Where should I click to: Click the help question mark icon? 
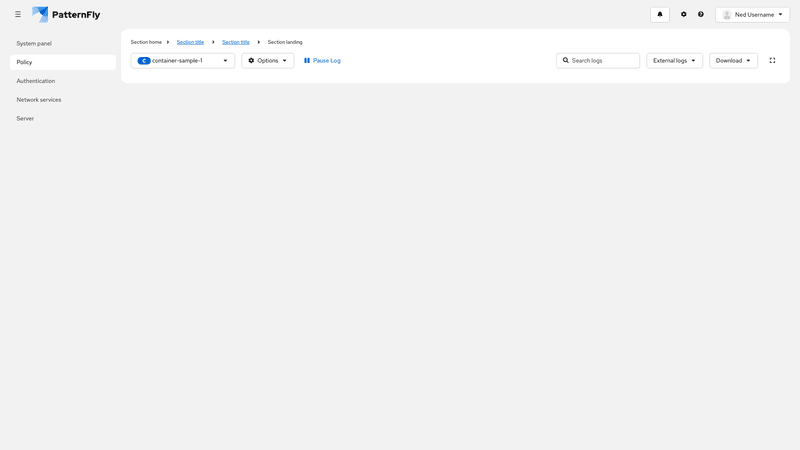701,15
